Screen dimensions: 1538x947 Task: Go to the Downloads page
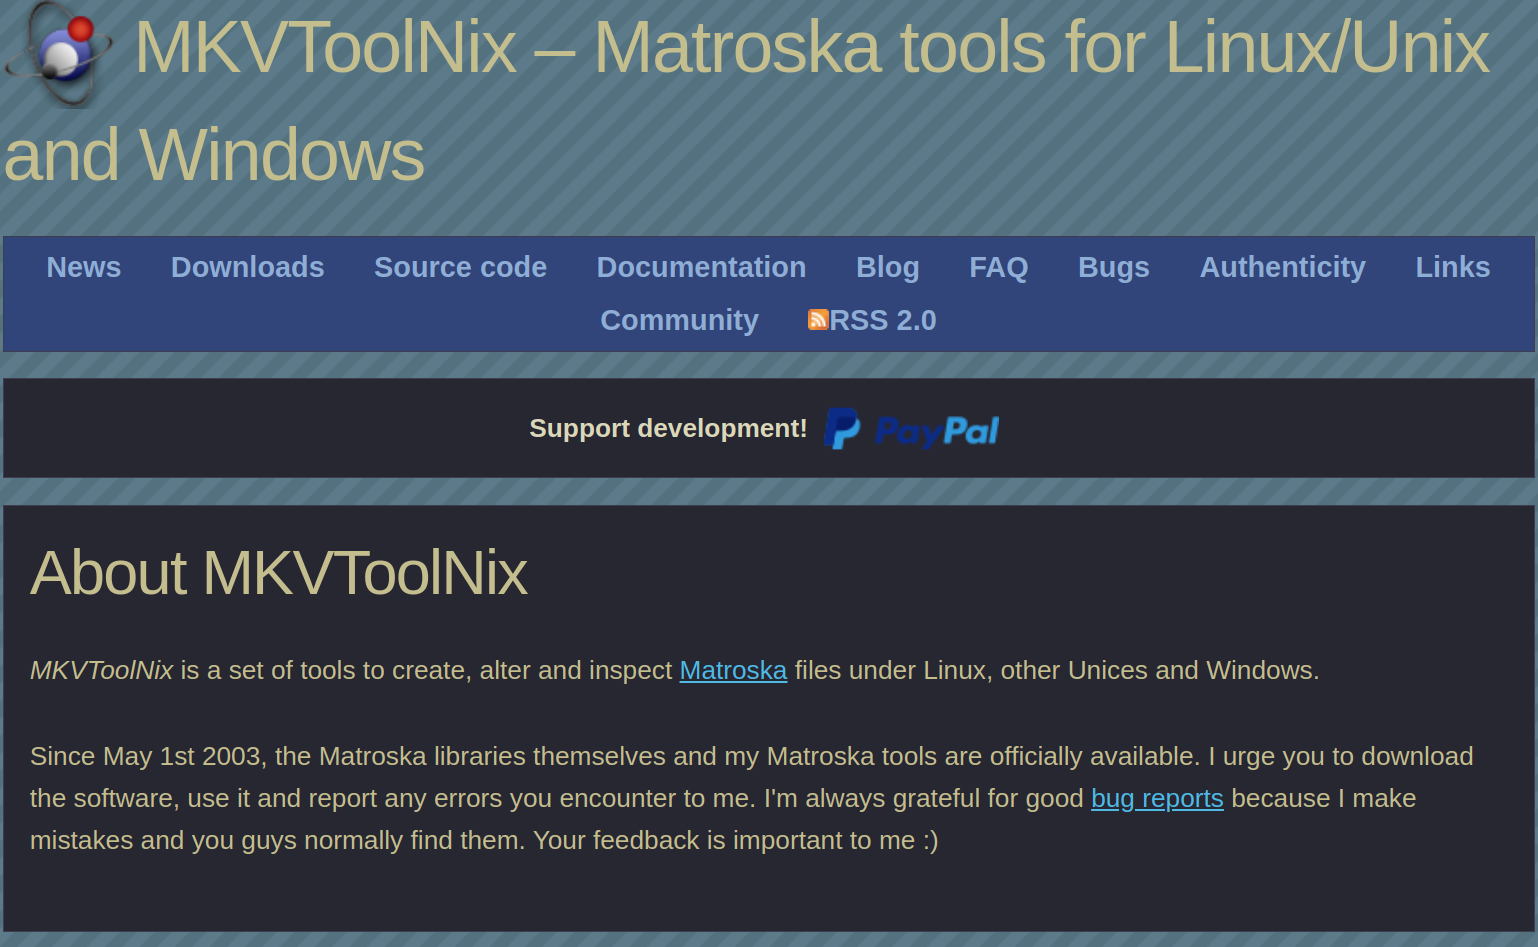[x=247, y=267]
